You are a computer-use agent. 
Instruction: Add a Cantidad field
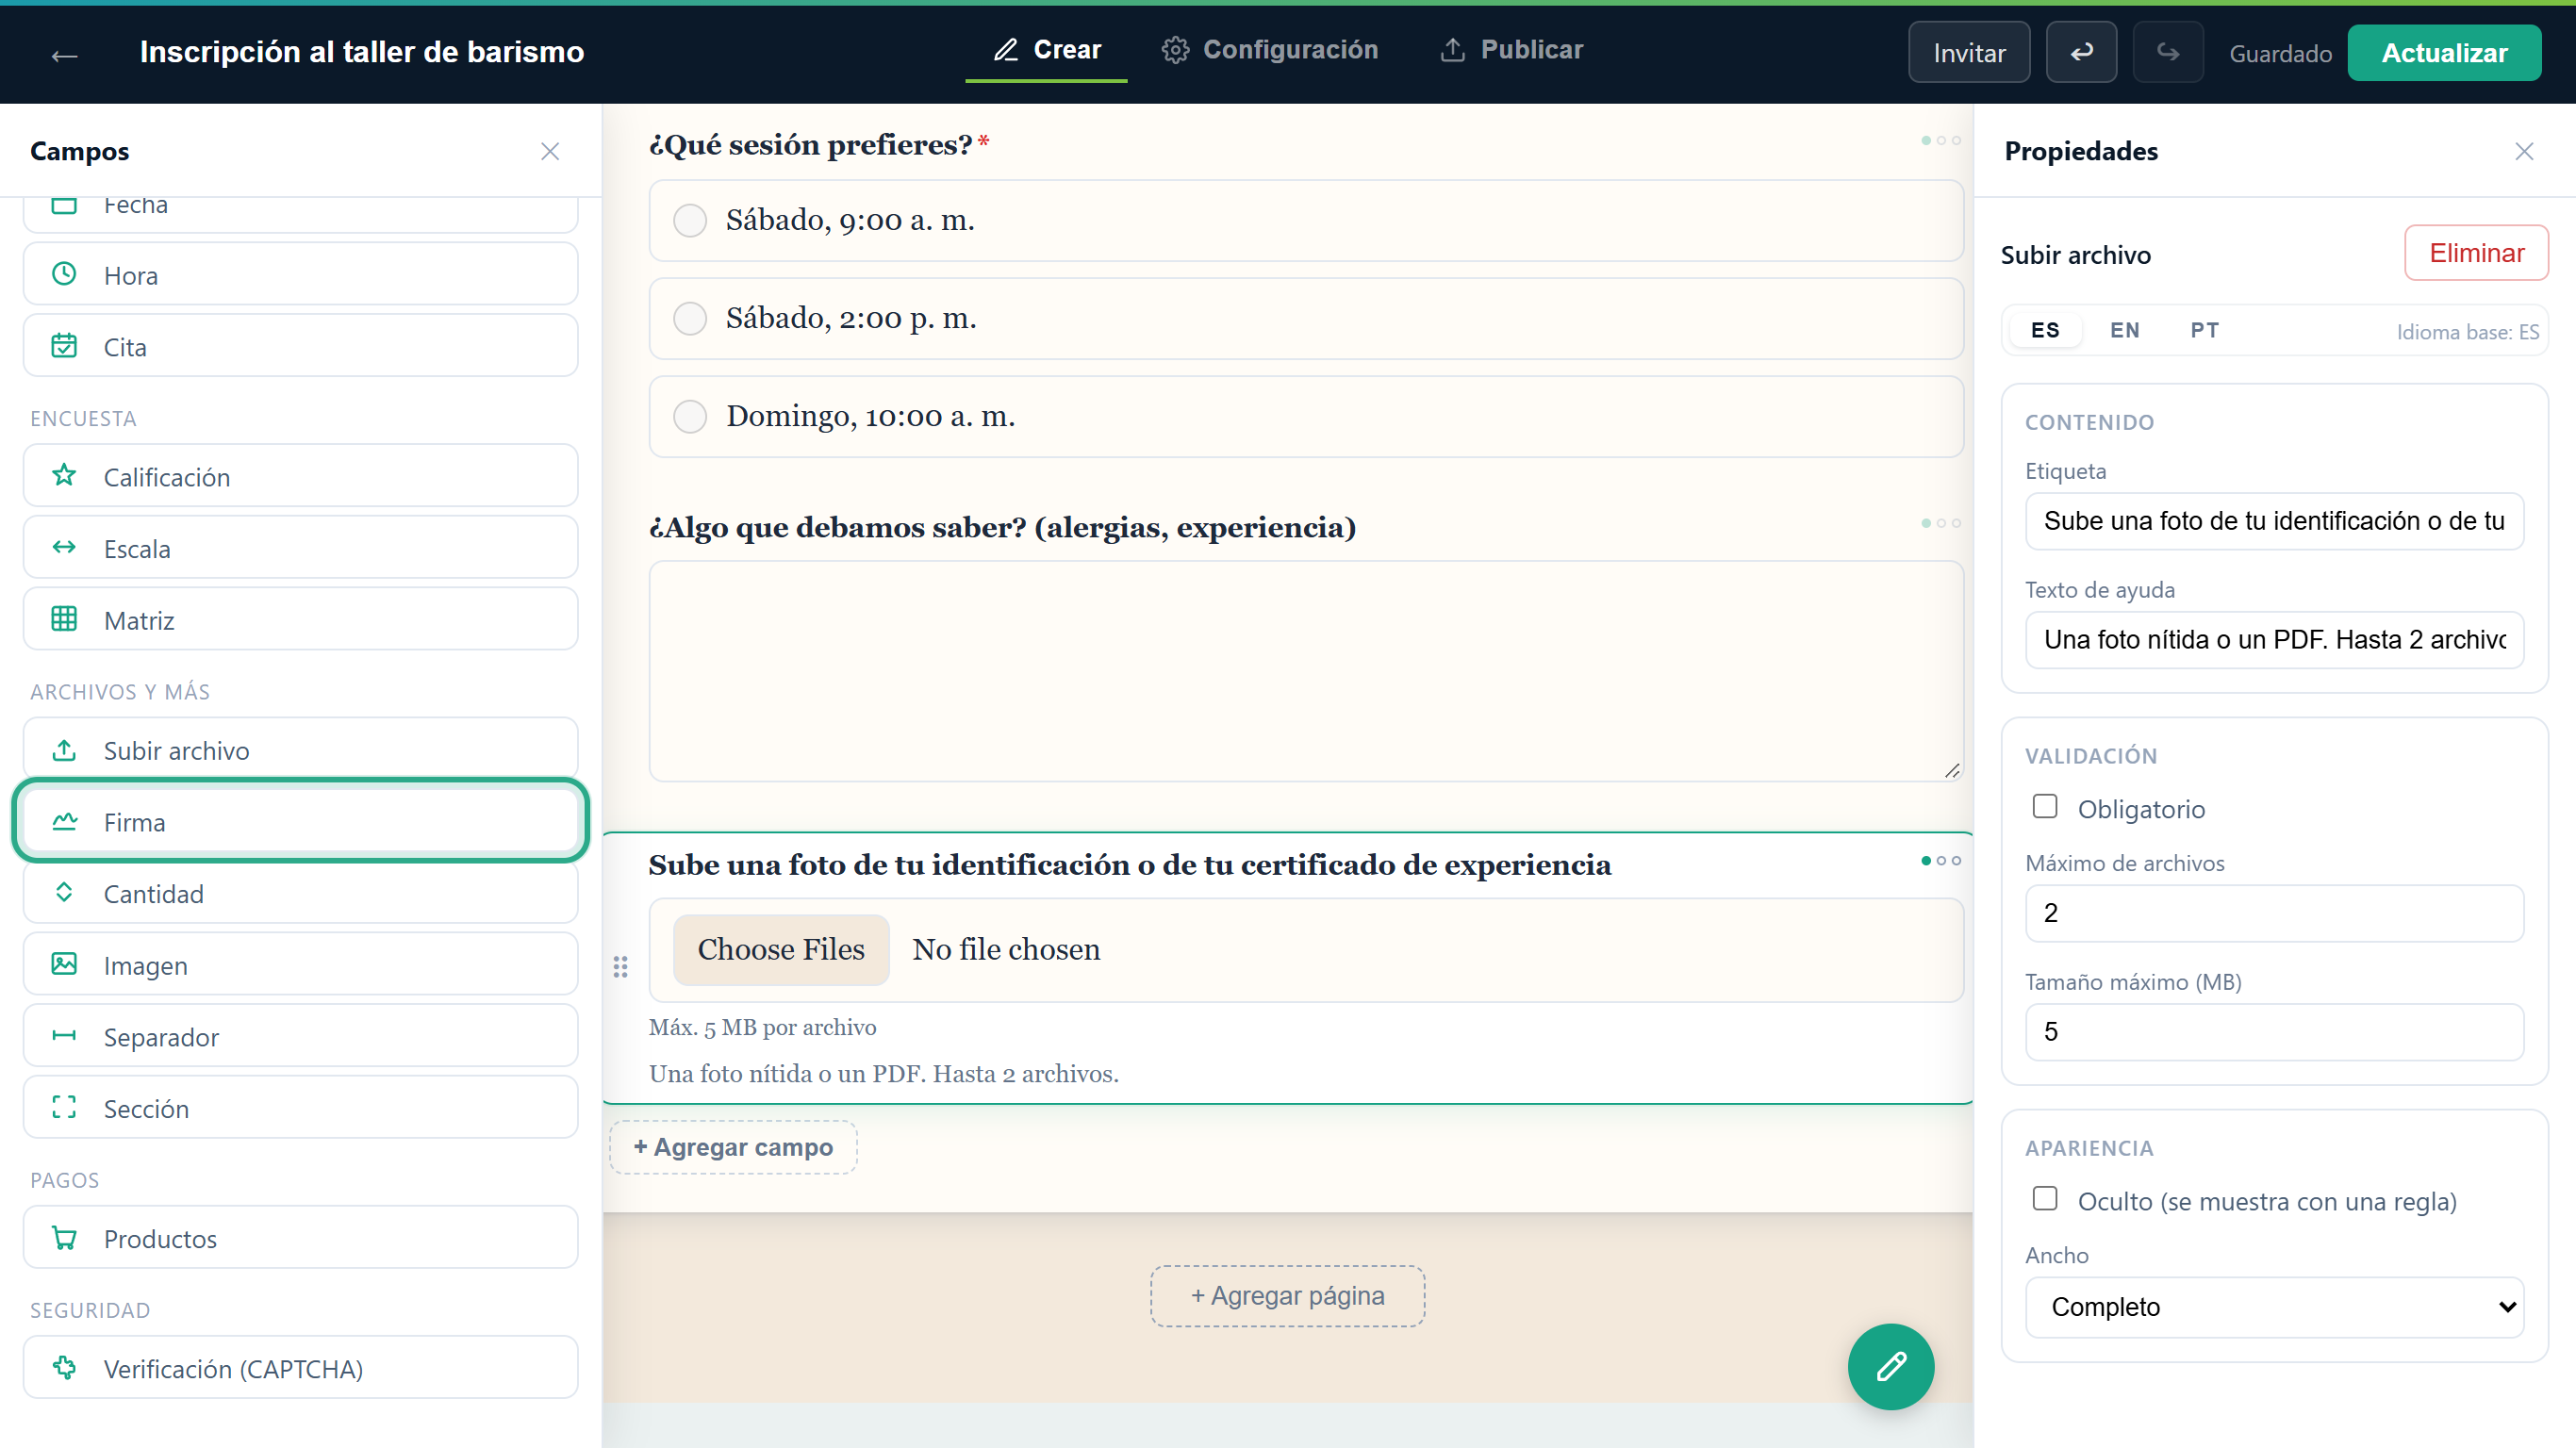click(300, 893)
